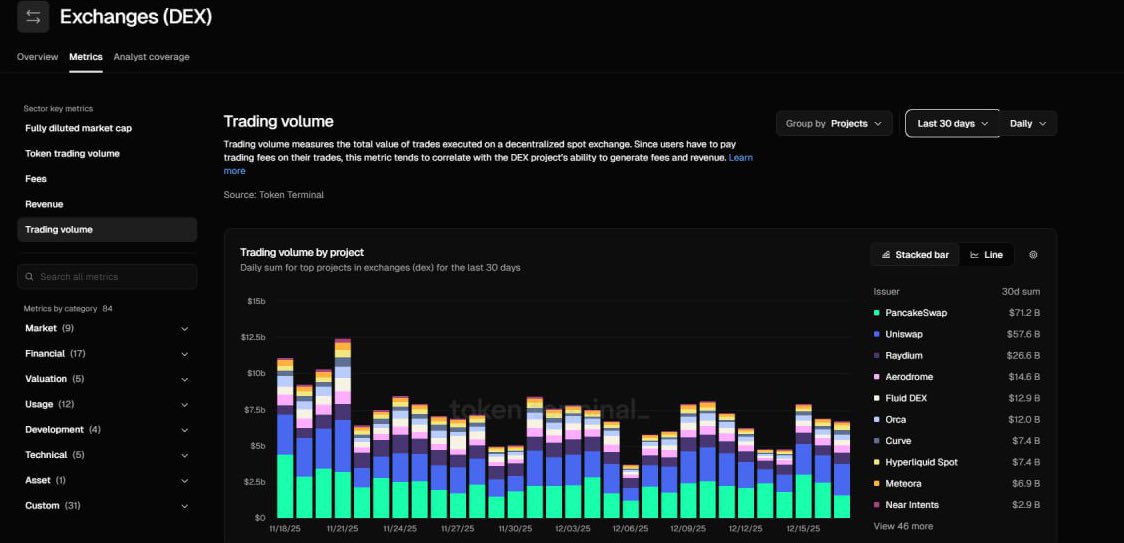Screen dimensions: 1124x543
Task: Switch chart to Line view
Action: (x=986, y=255)
